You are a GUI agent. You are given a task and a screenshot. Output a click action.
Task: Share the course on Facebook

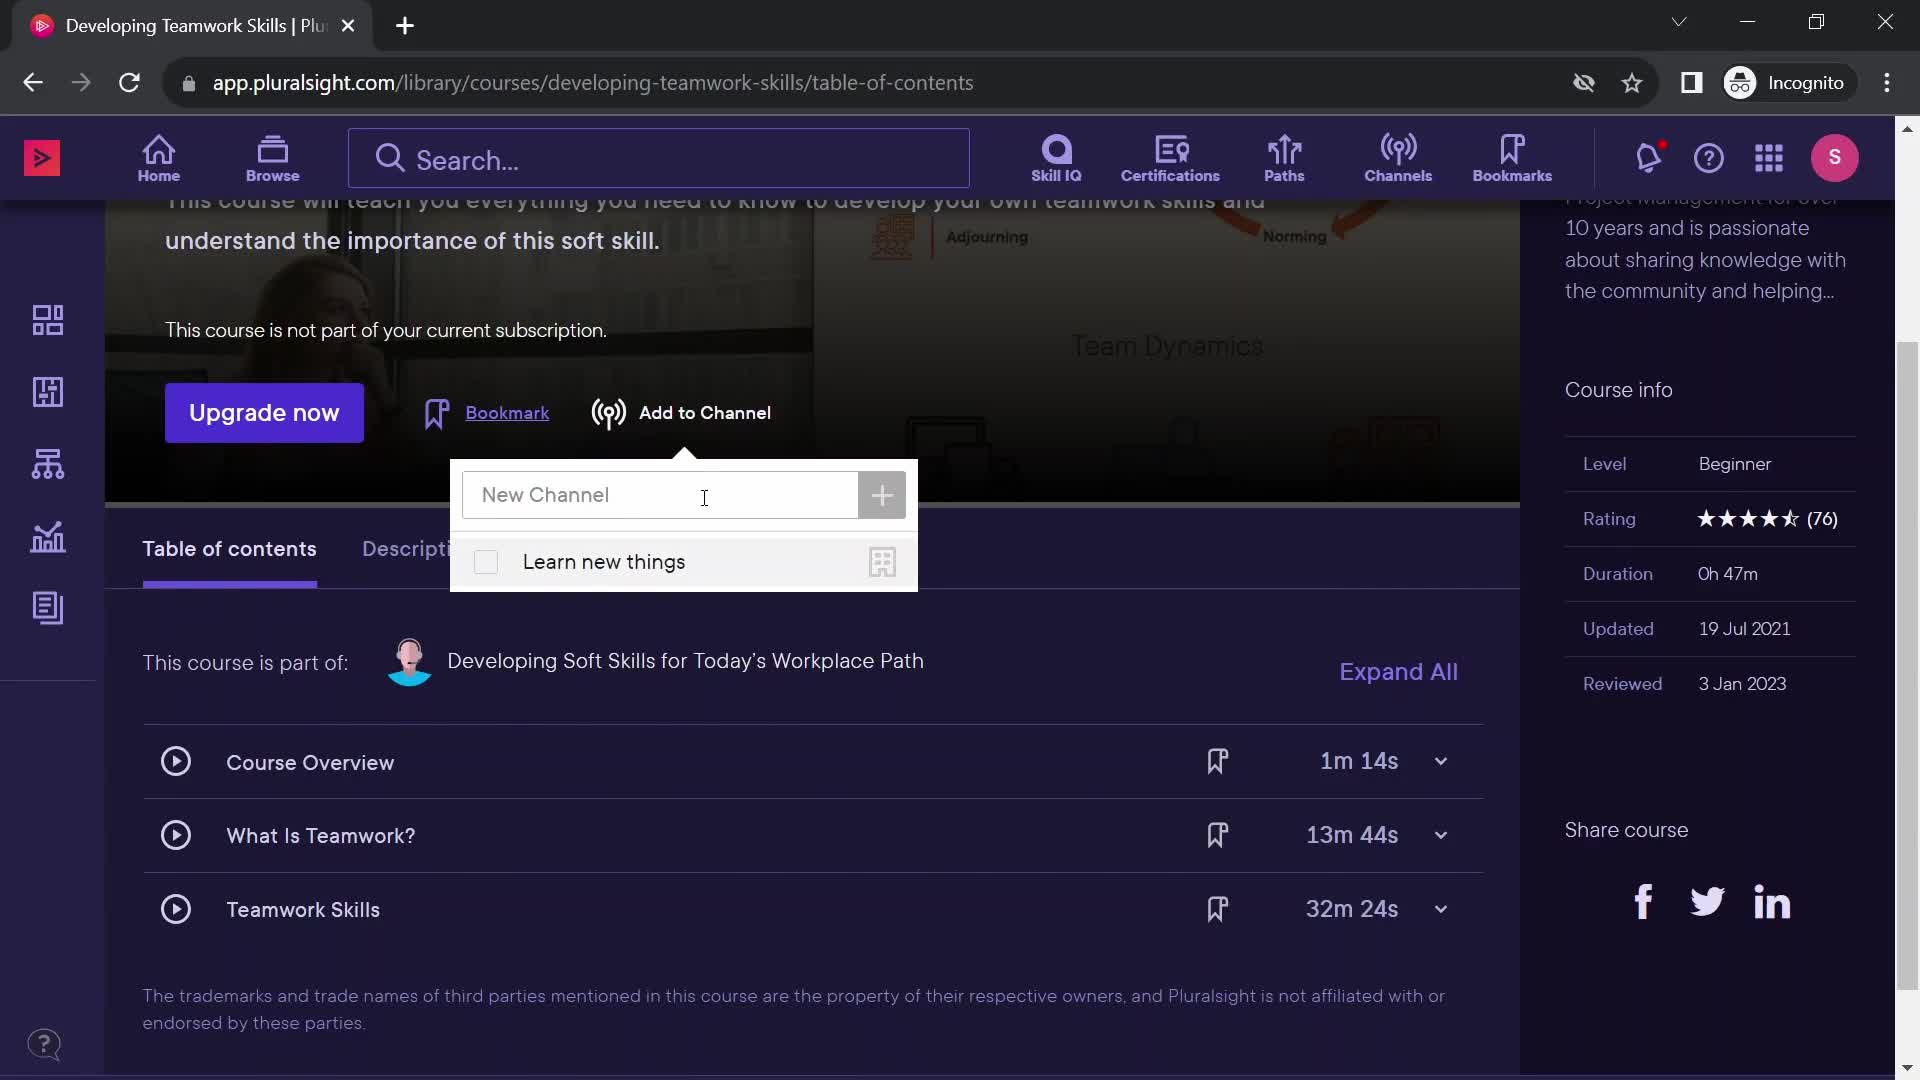[x=1643, y=902]
